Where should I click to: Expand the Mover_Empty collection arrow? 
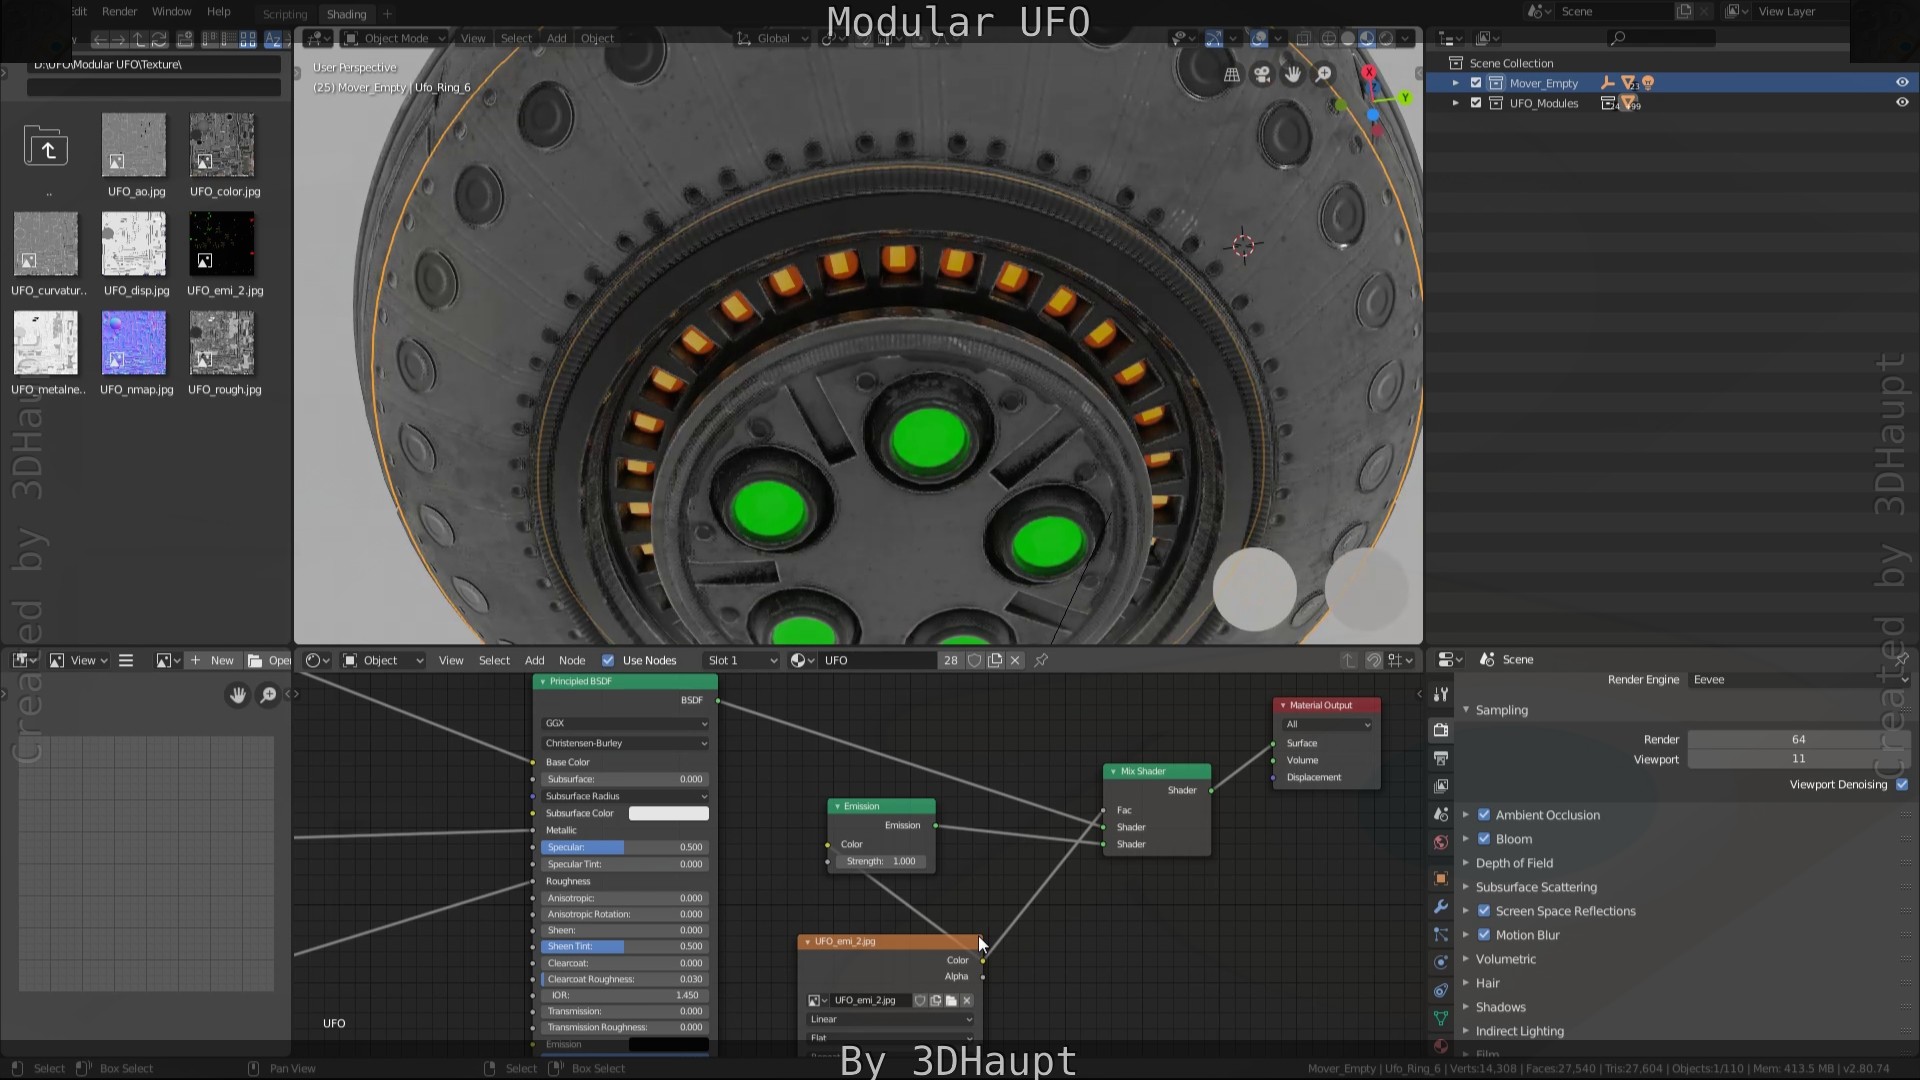coord(1456,83)
